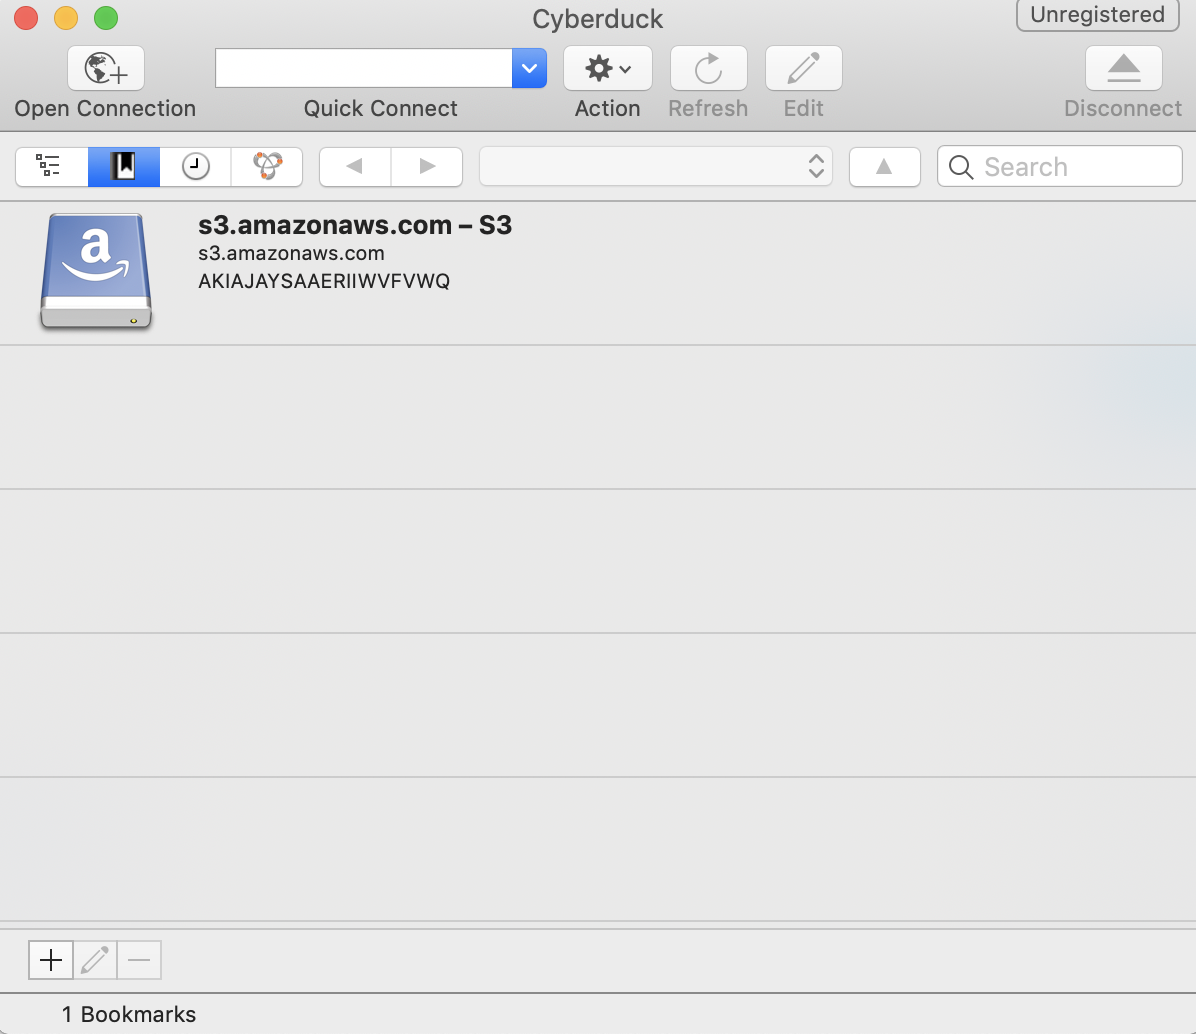Close the Cyberduck window
The image size is (1196, 1034).
pyautogui.click(x=26, y=18)
